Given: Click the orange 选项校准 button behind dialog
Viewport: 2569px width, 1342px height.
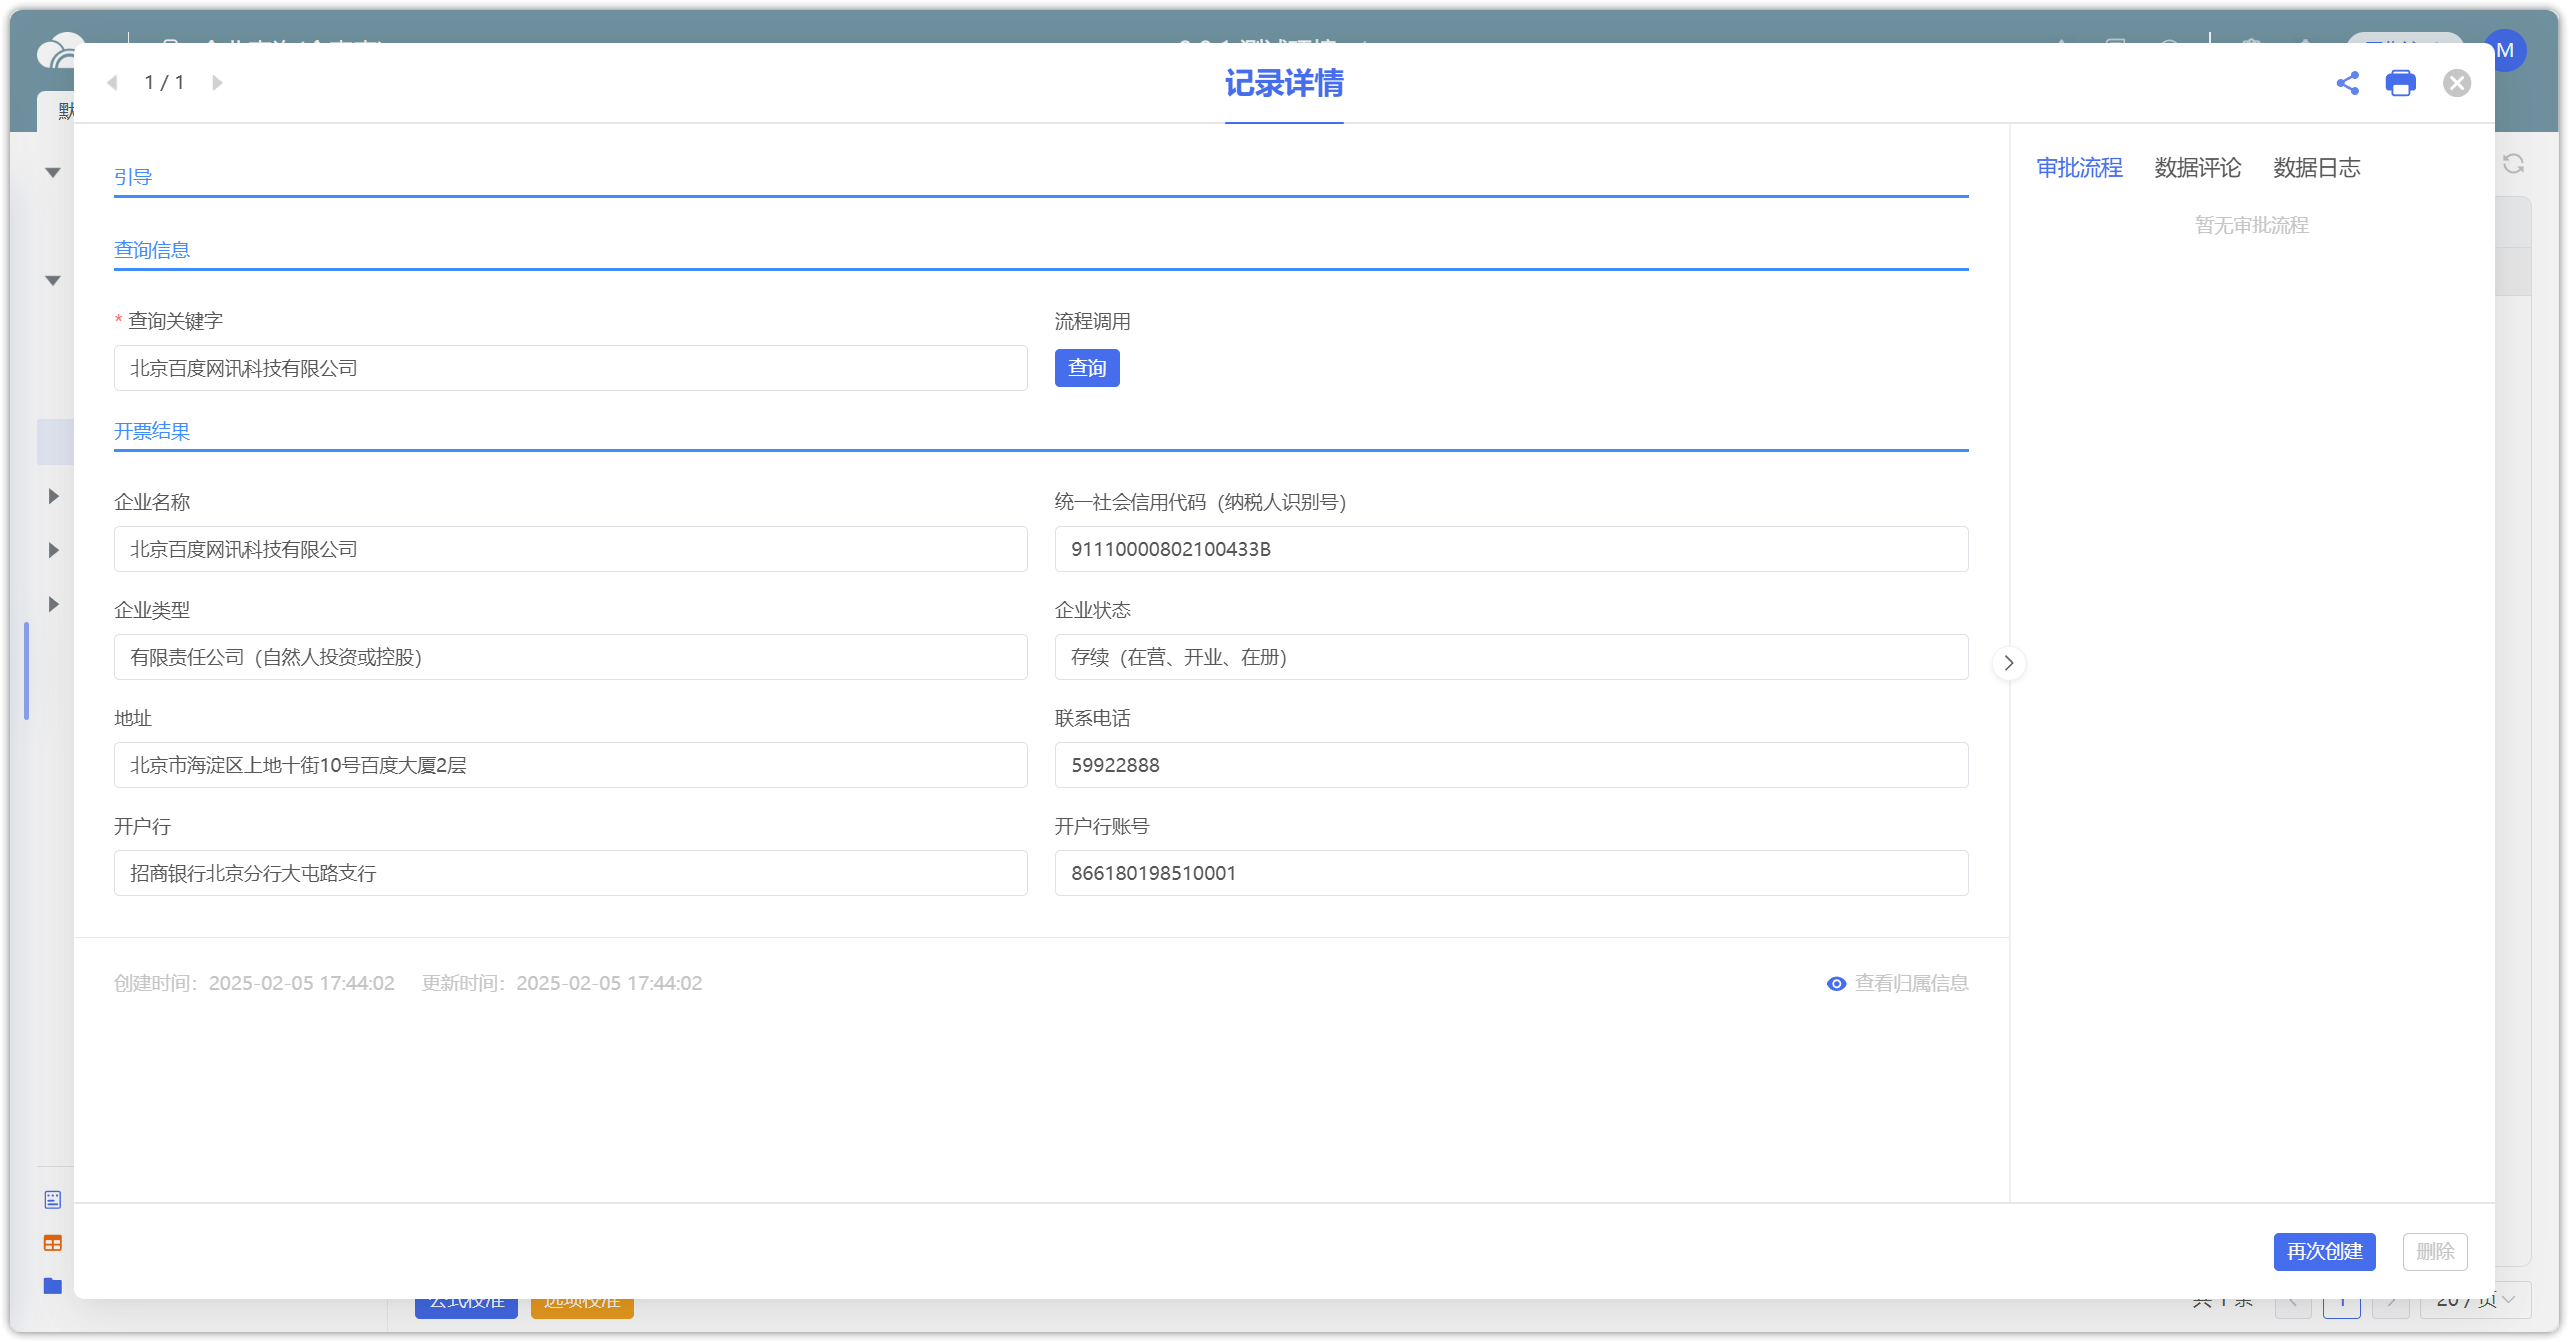Looking at the screenshot, I should pyautogui.click(x=582, y=1308).
